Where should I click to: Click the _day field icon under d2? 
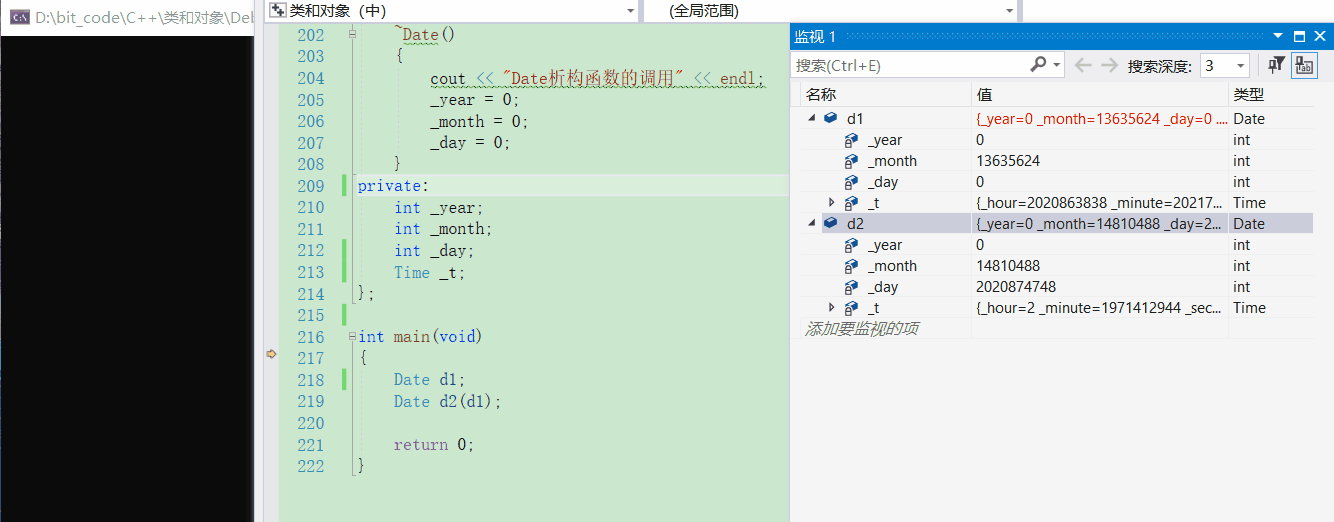pyautogui.click(x=852, y=287)
